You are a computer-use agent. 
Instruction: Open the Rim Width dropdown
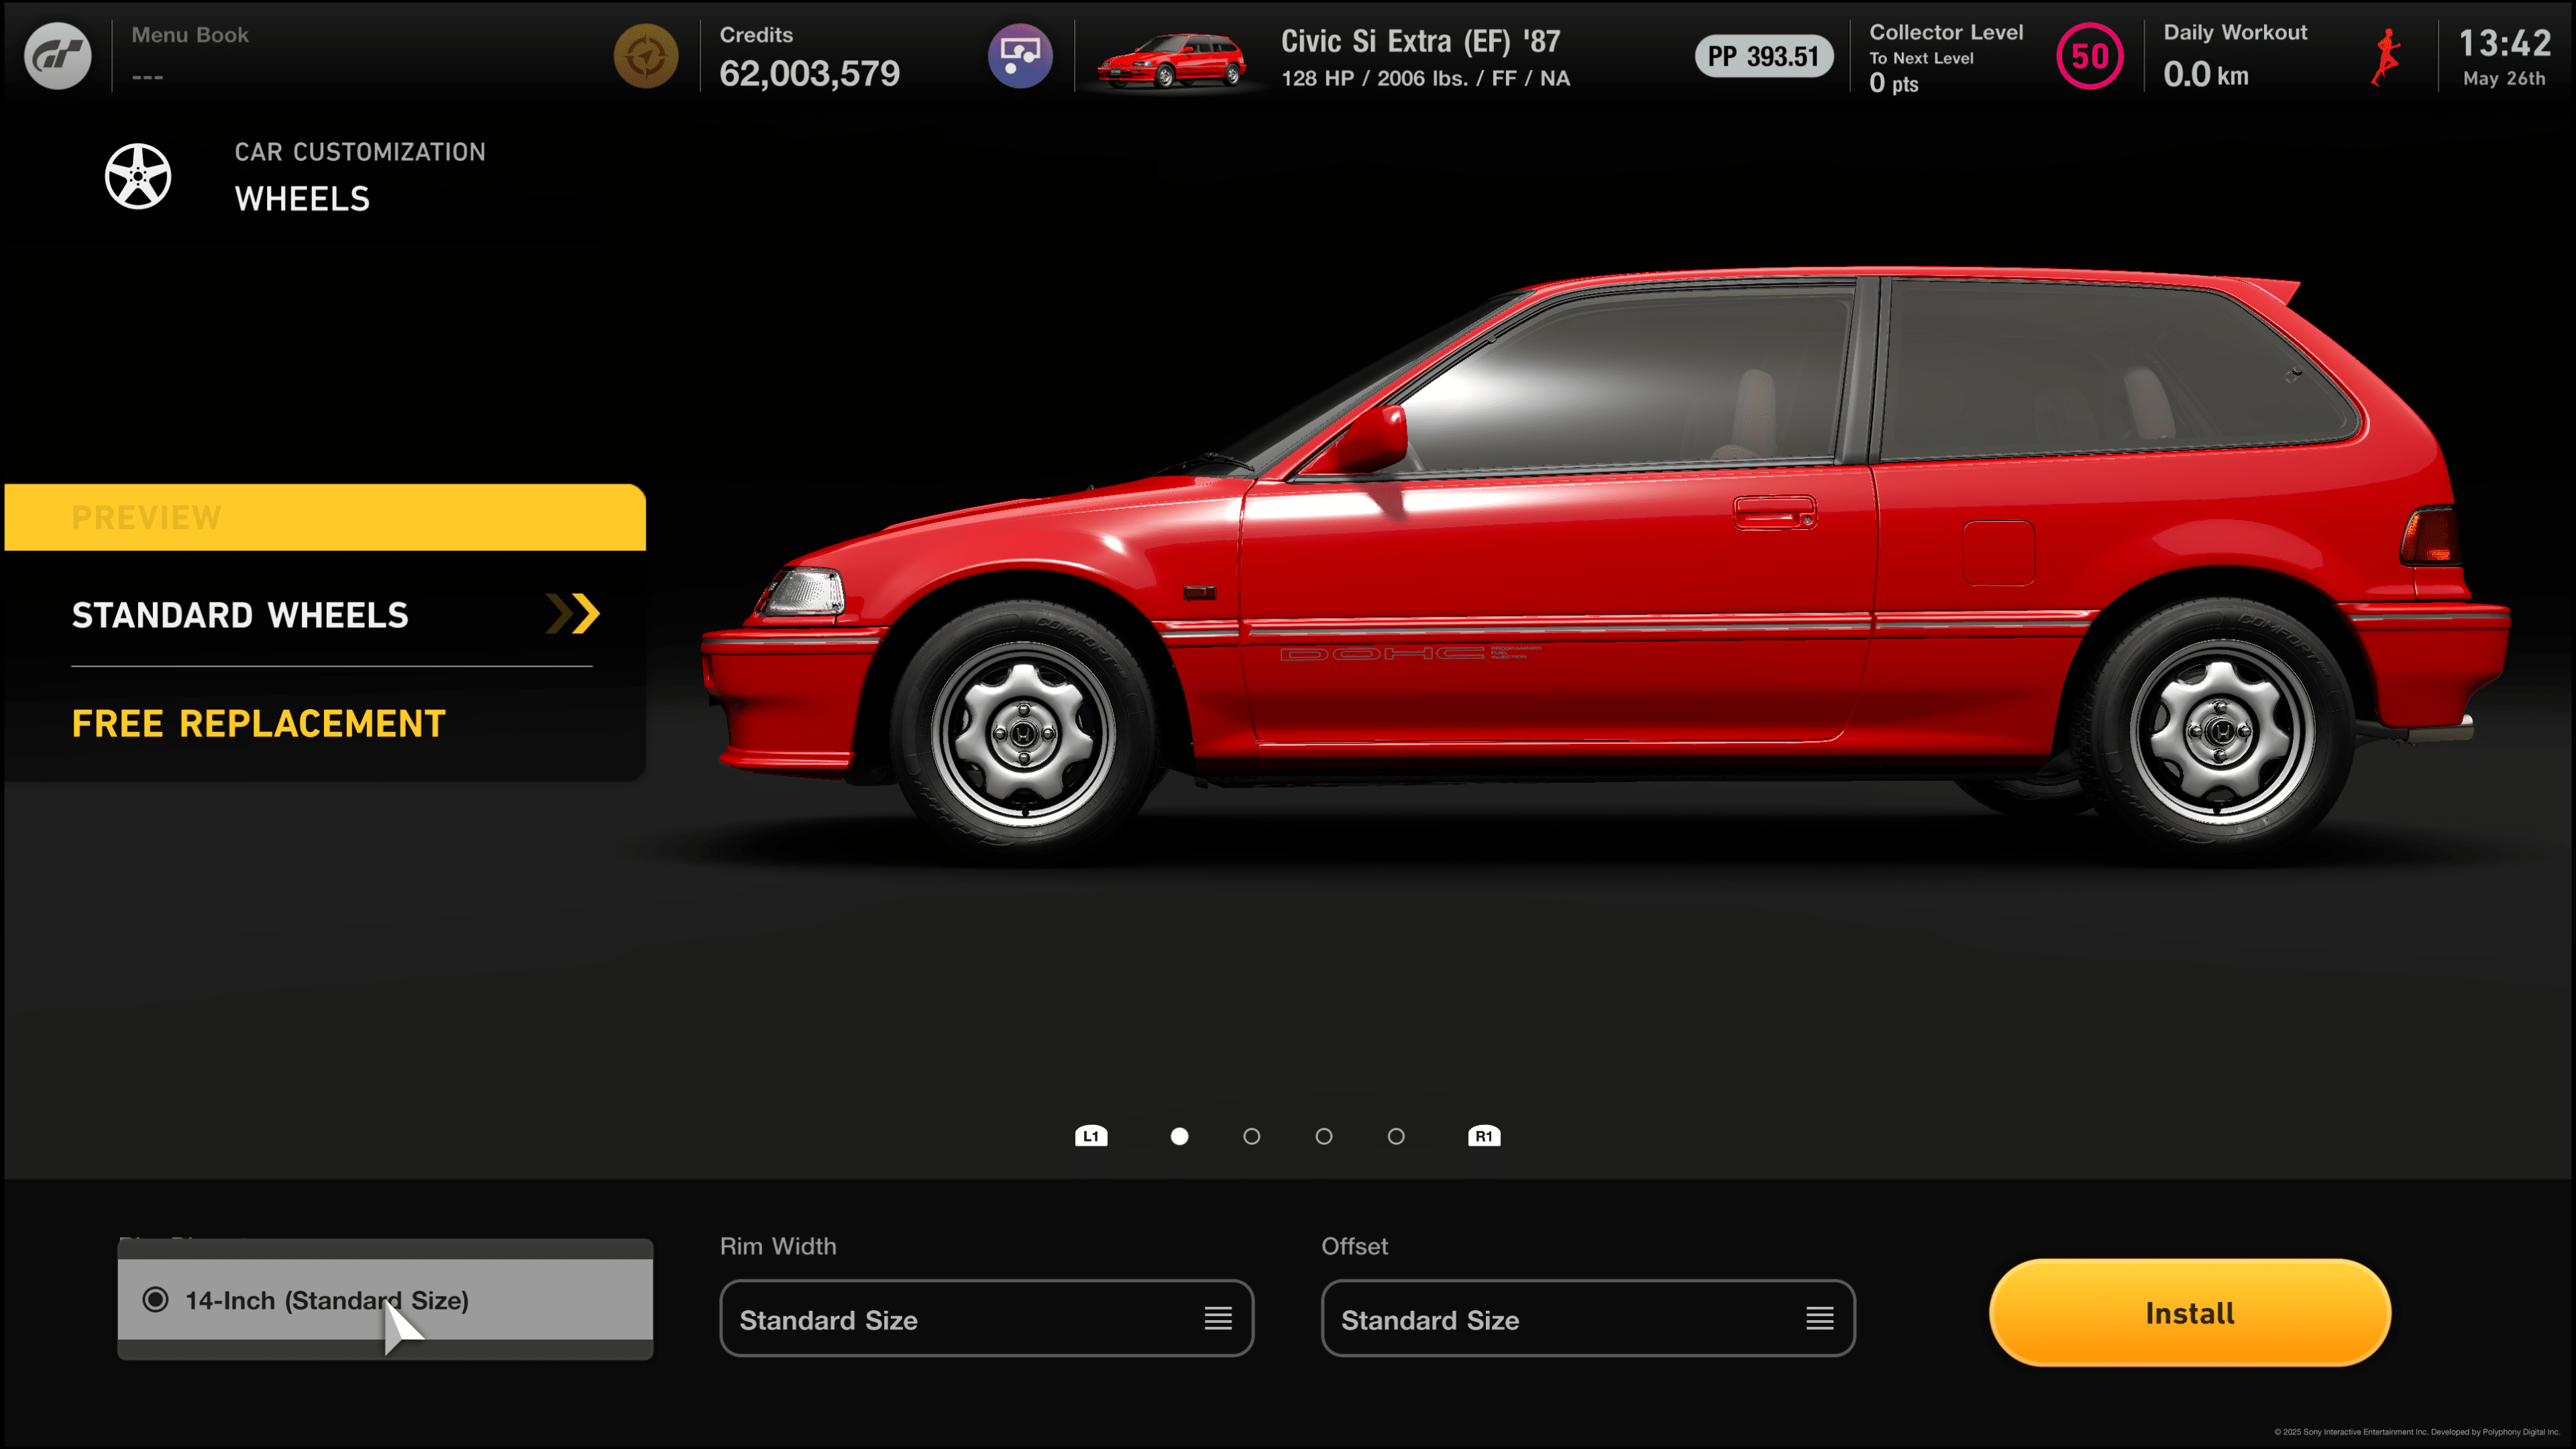click(986, 1318)
